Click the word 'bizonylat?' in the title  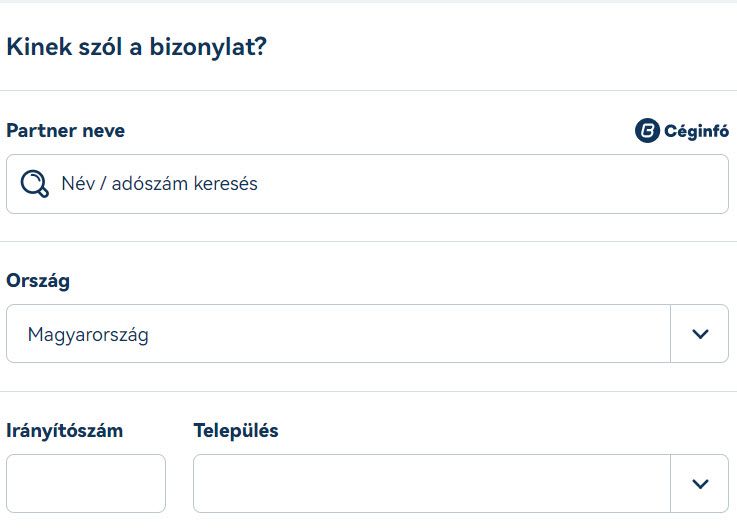tap(208, 47)
